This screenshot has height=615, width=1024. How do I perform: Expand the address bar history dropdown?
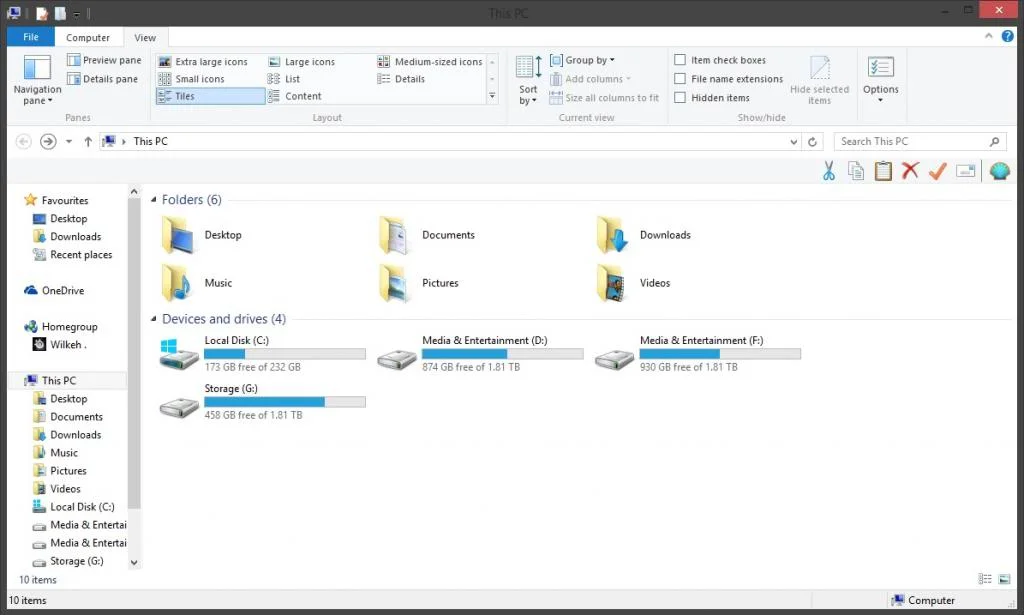[x=793, y=142]
